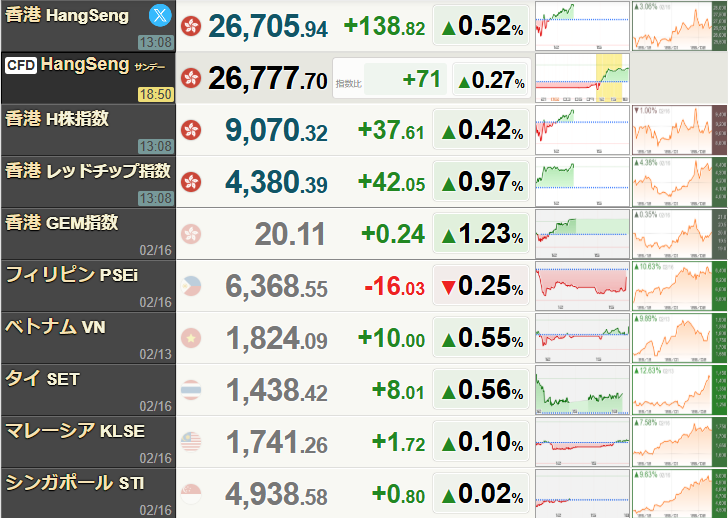Click the +71 指数比 difference box
The image size is (728, 518).
click(405, 79)
